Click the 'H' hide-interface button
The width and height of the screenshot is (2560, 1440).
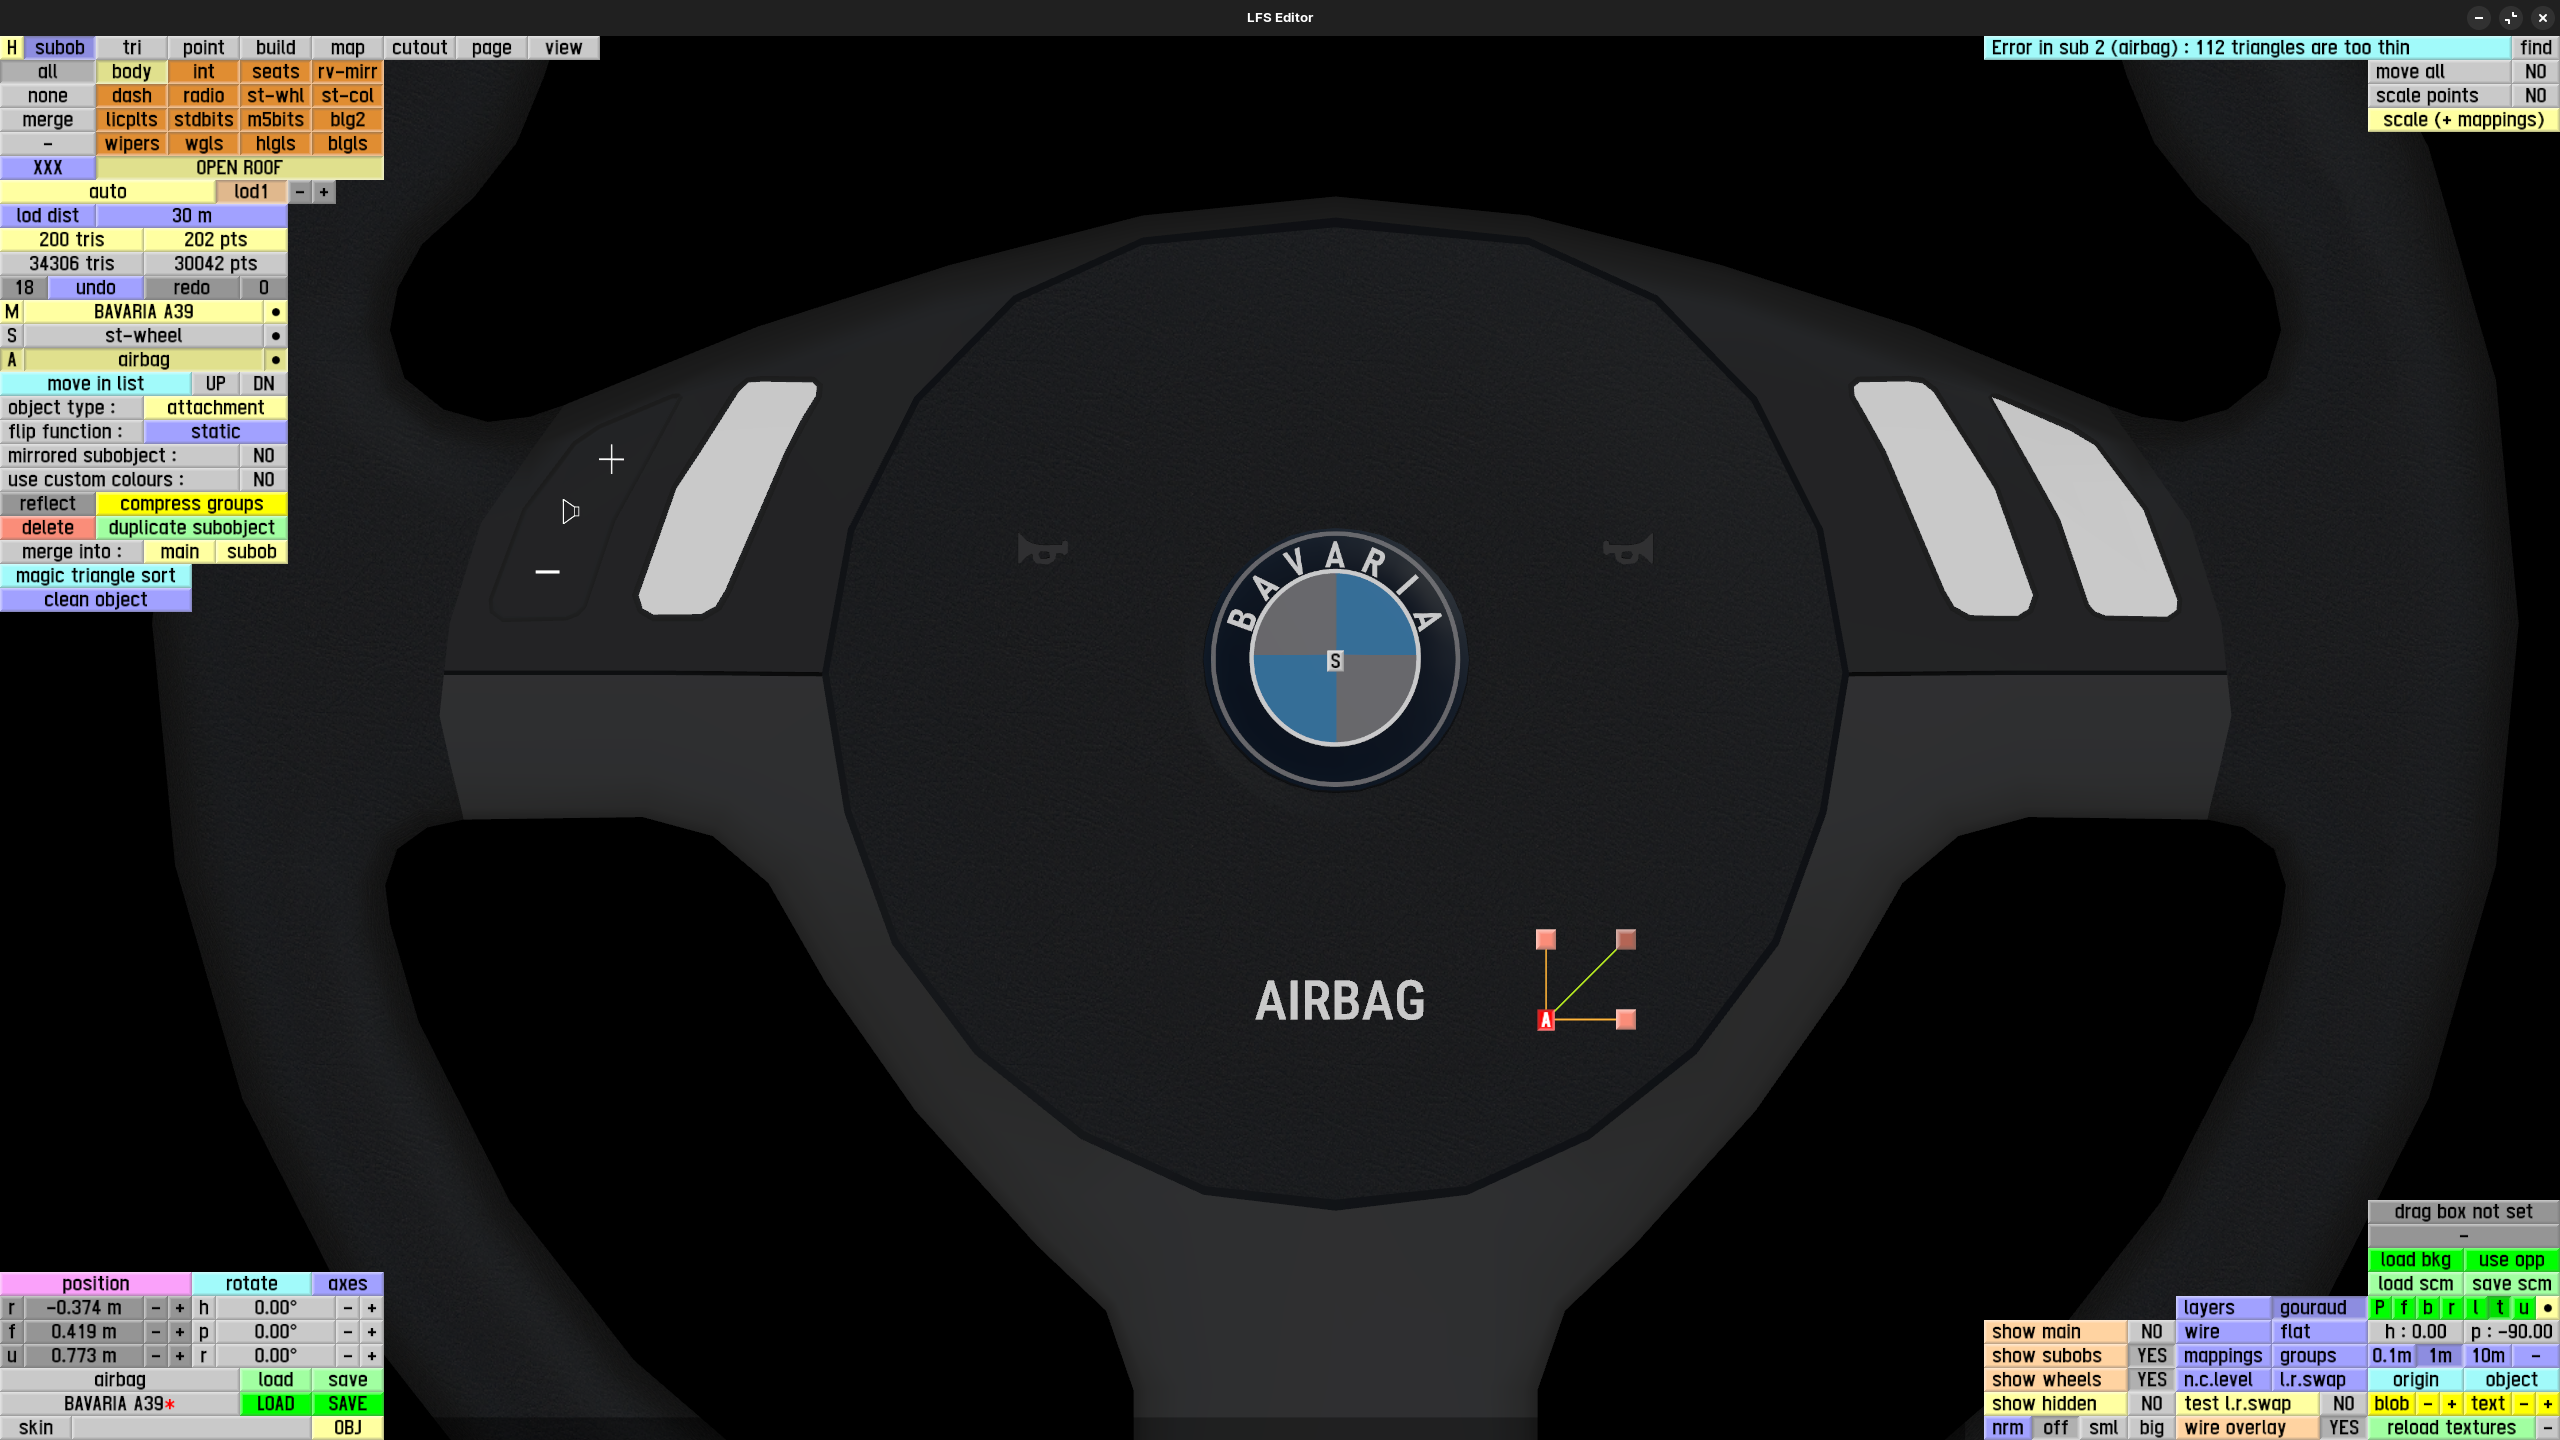12,47
